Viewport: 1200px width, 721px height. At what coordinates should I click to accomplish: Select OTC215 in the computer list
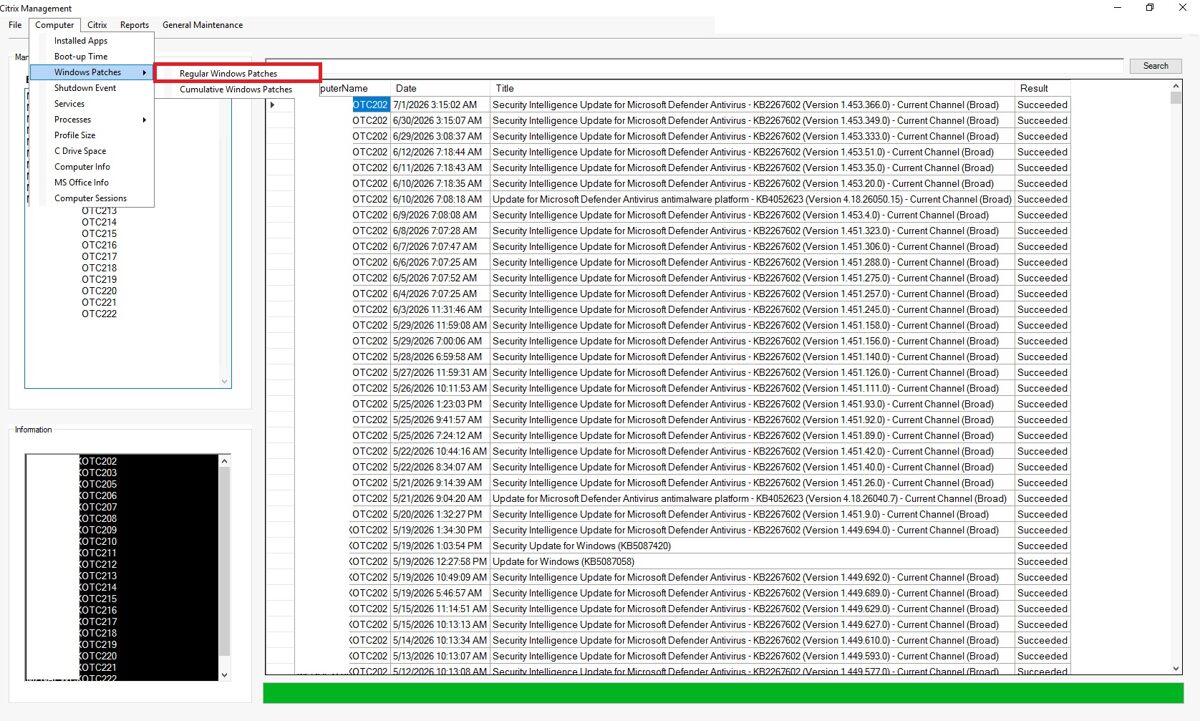click(99, 234)
